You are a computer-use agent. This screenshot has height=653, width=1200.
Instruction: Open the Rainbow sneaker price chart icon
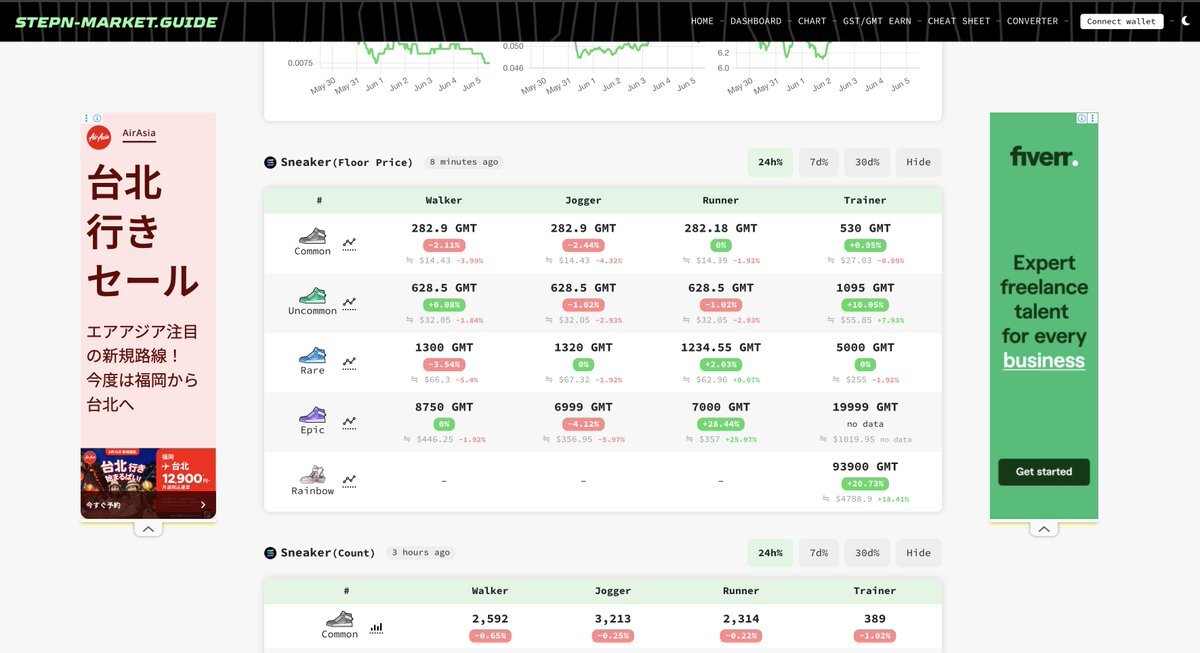[x=349, y=481]
